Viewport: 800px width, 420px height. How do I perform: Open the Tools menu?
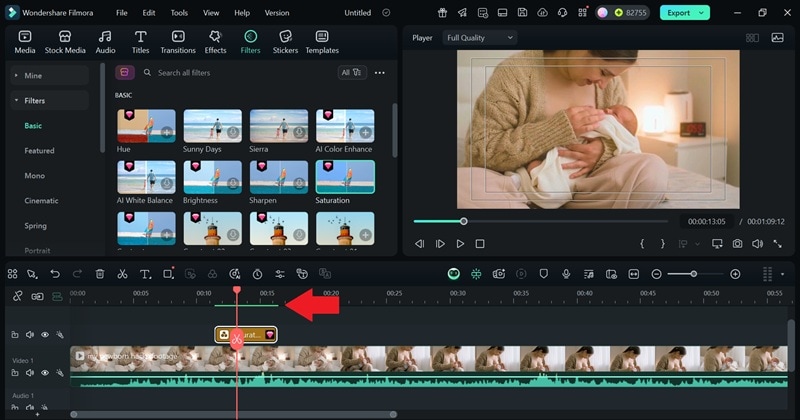[179, 13]
